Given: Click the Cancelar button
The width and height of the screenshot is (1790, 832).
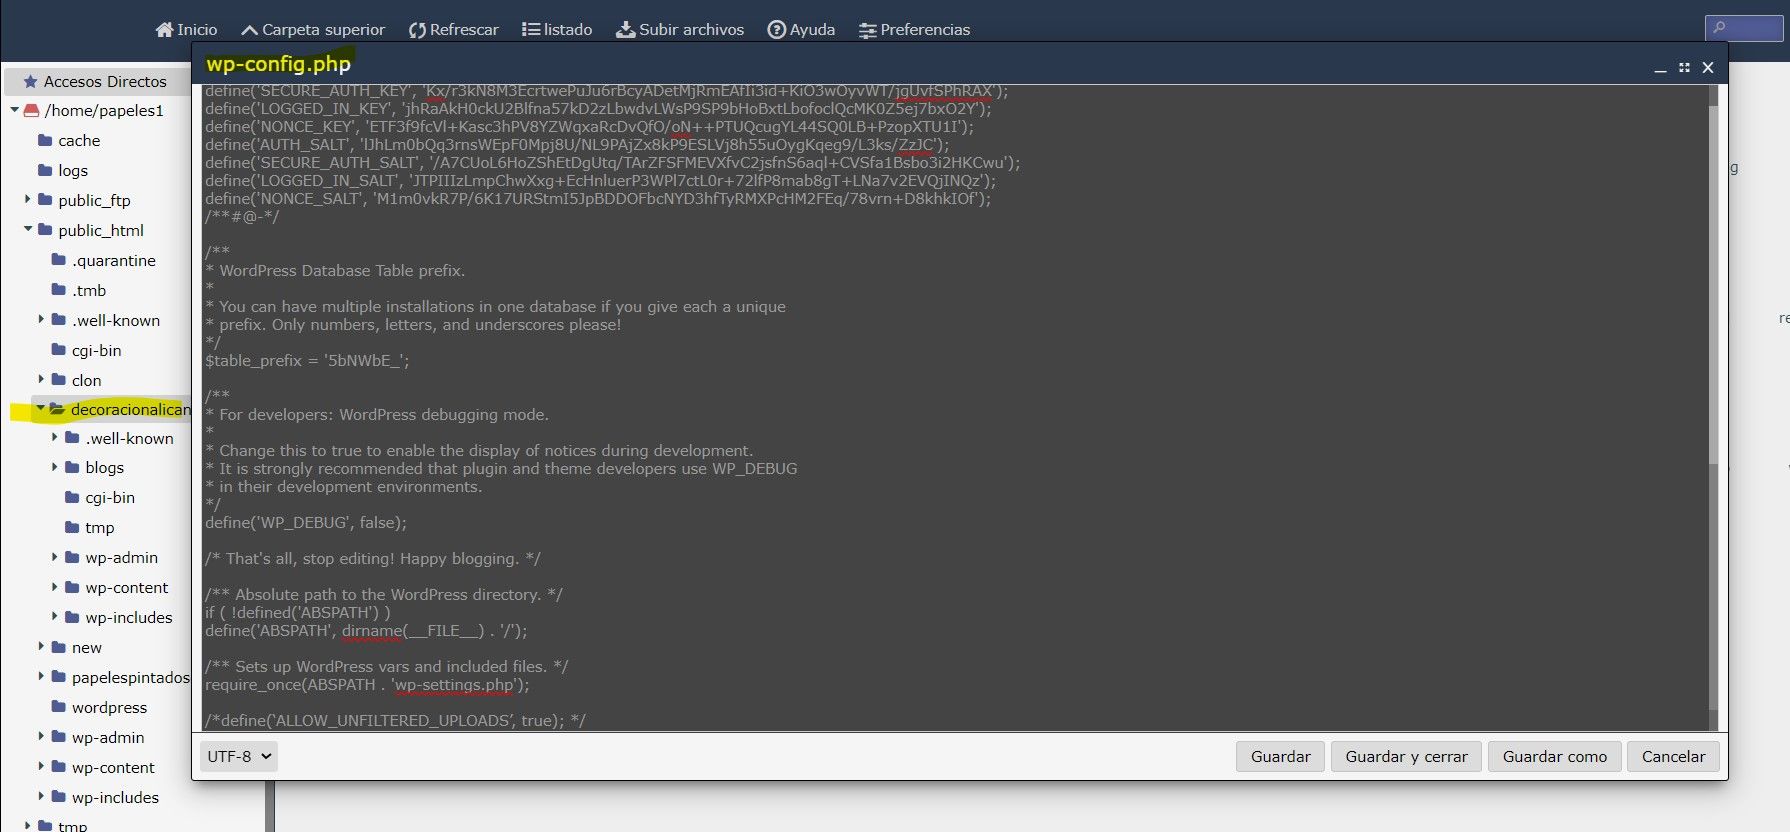Looking at the screenshot, I should (1673, 756).
